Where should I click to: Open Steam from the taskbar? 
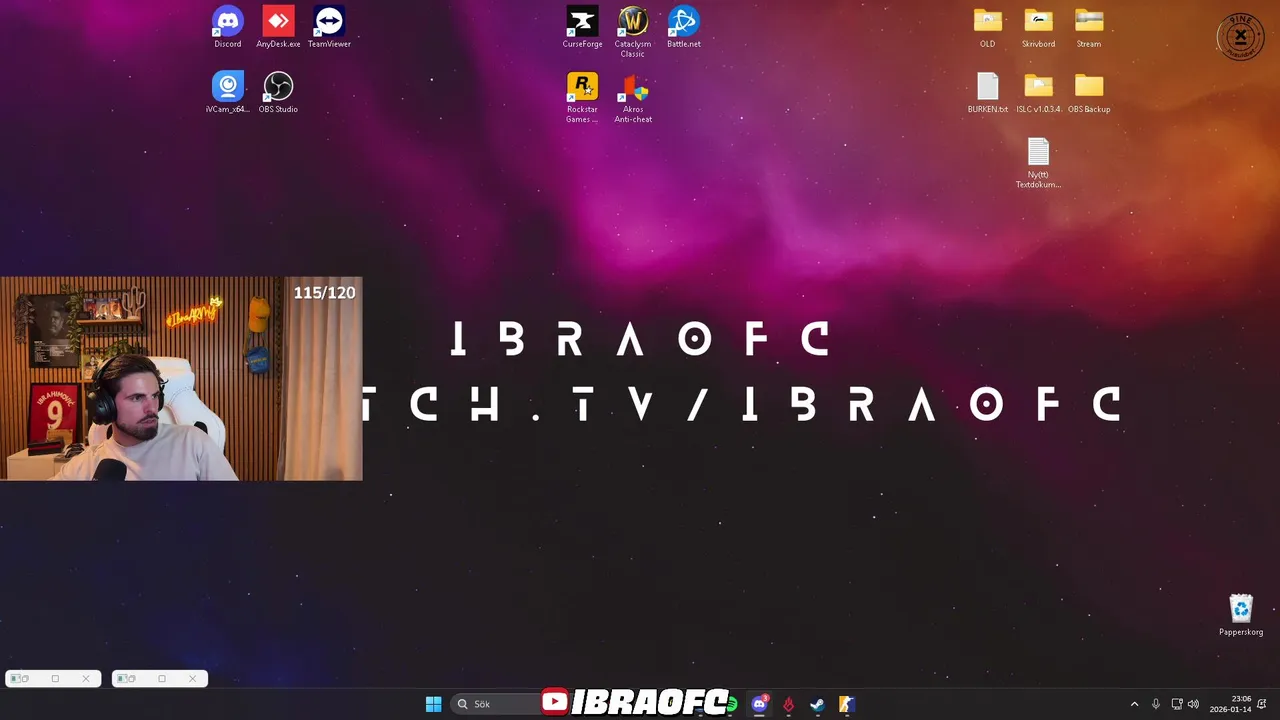tap(817, 704)
